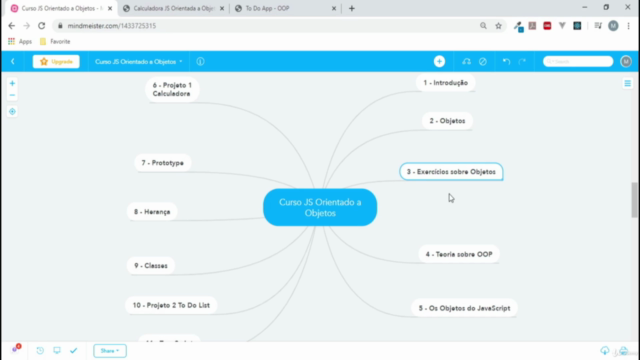
Task: Close the To Do App browser tab
Action: (333, 8)
